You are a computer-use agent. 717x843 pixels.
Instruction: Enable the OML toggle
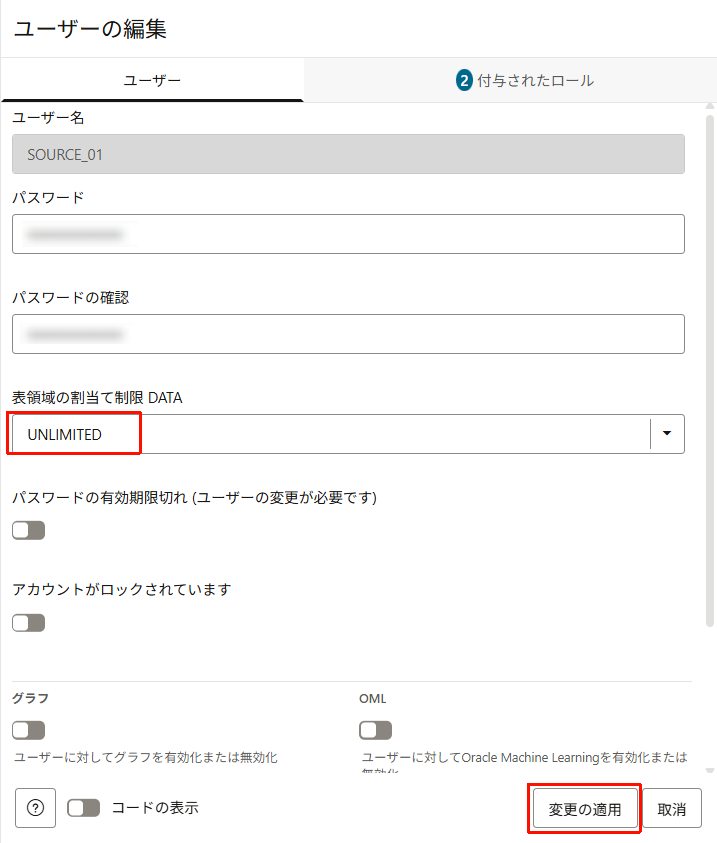[x=375, y=730]
